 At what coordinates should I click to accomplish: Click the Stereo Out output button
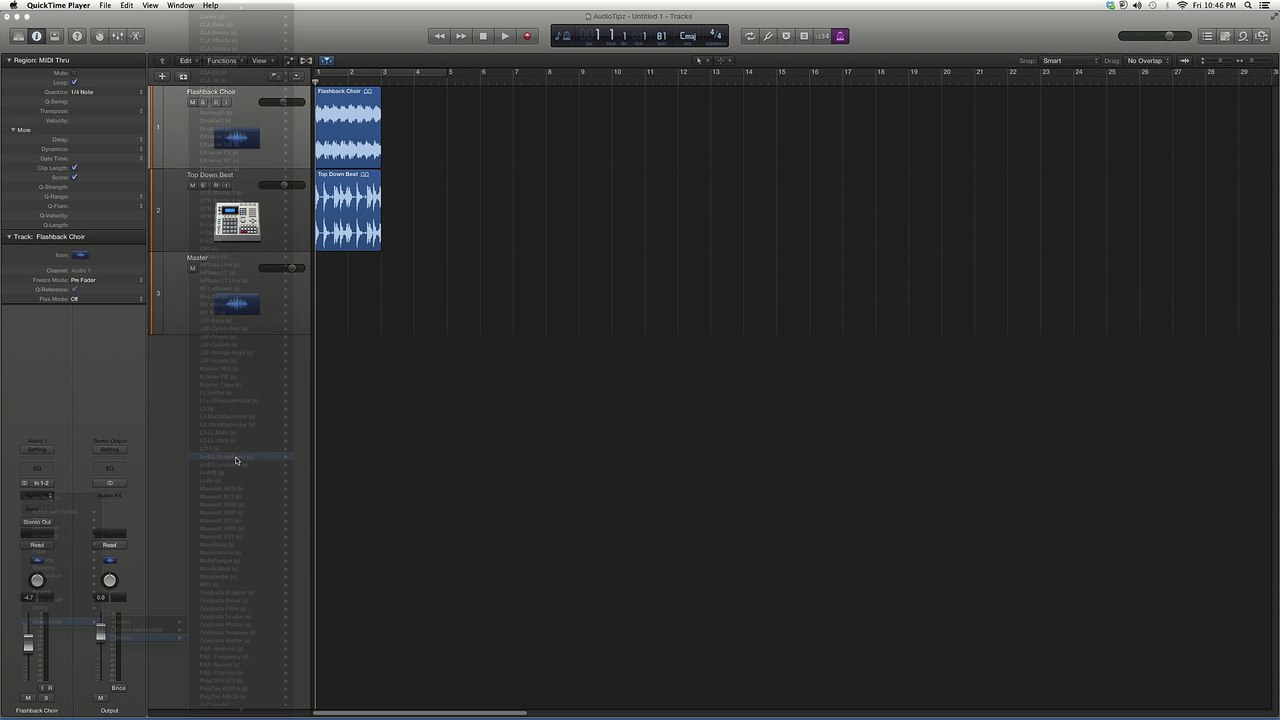coord(37,522)
